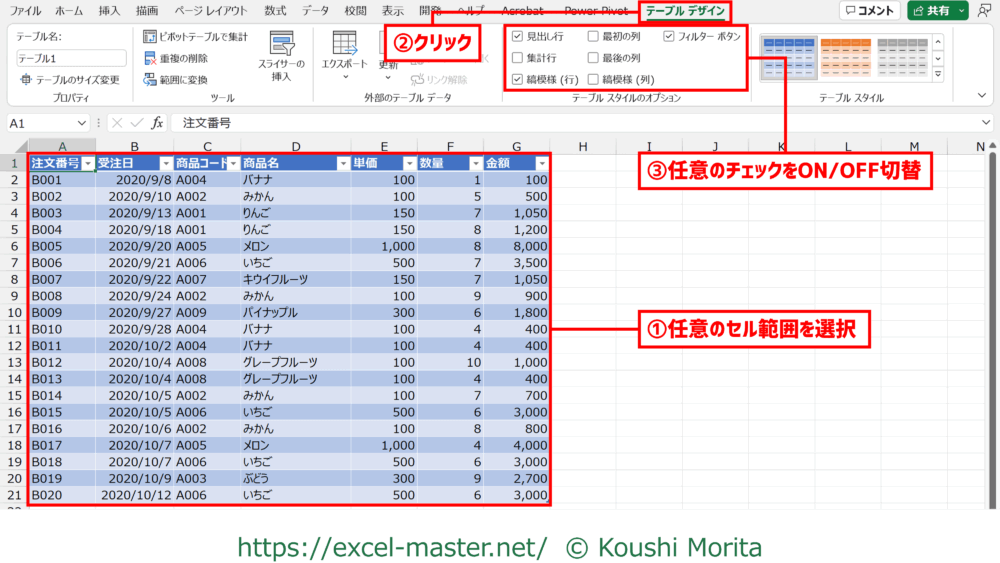Viewport: 1000px width, 563px height.
Task: Click Resize Table (テーブルのサイズ変更) icon
Action: click(26, 80)
